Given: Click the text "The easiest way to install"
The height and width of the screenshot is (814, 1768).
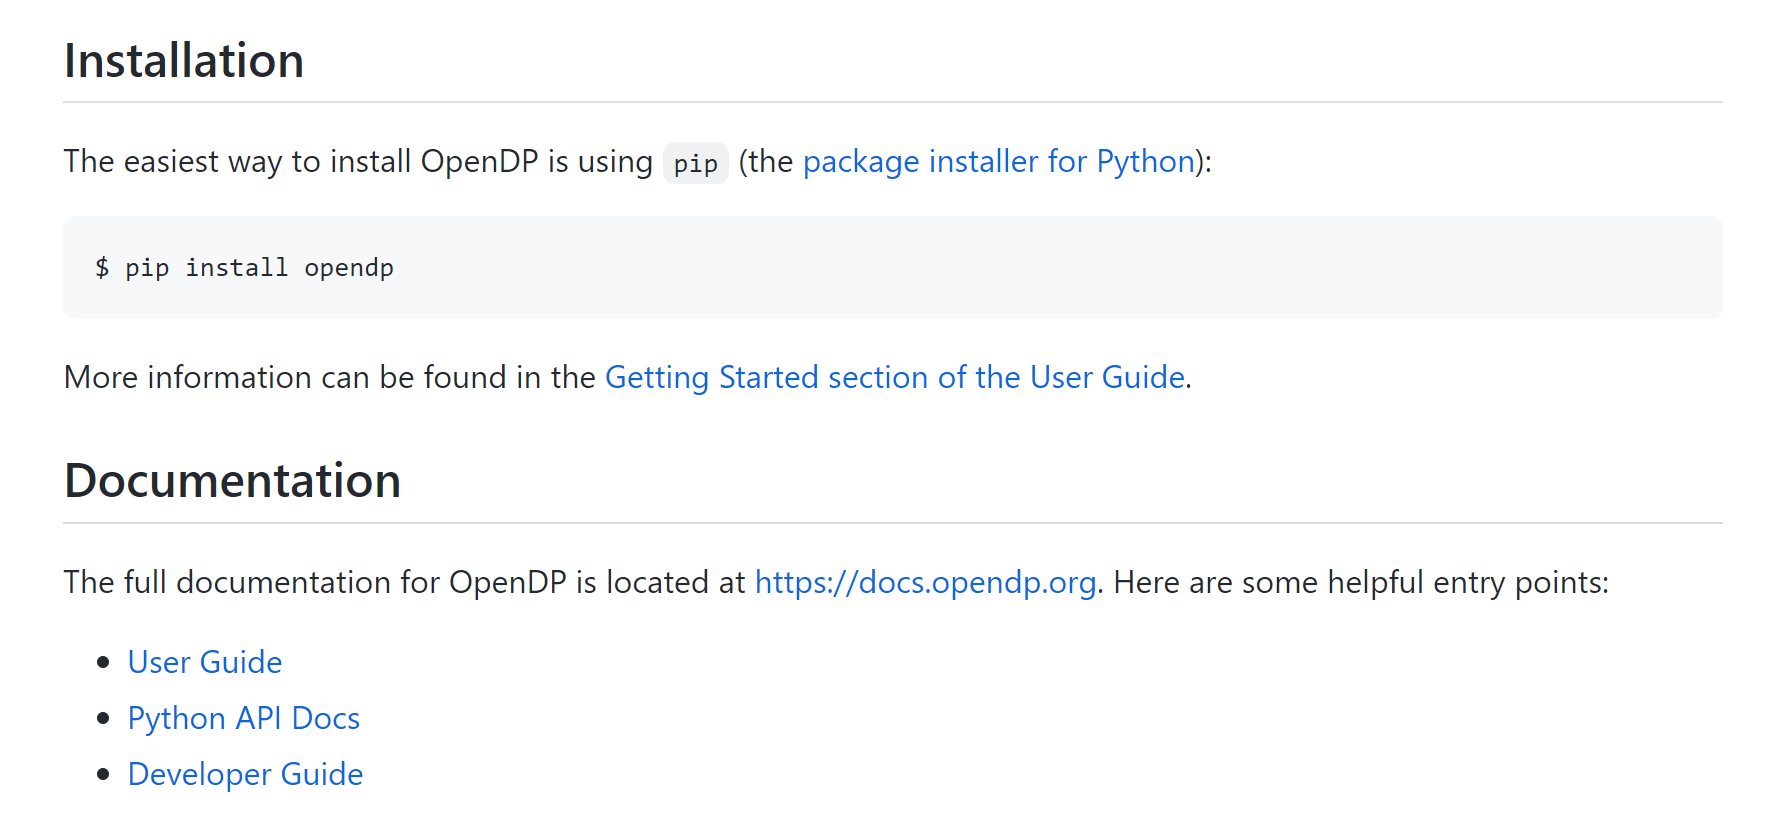Looking at the screenshot, I should [x=238, y=162].
